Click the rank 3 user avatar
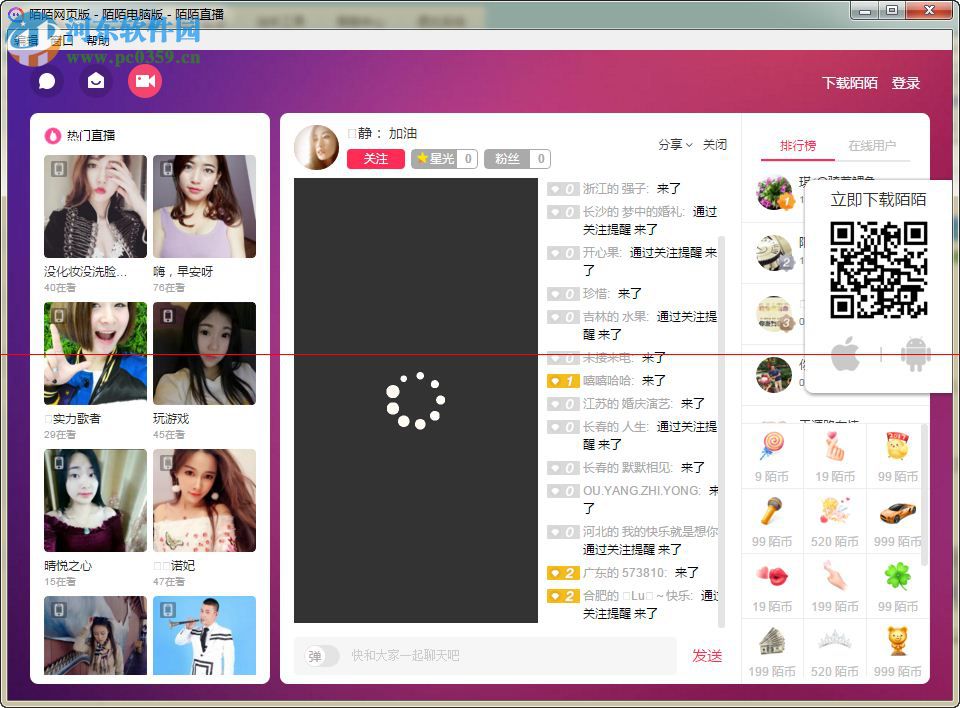The height and width of the screenshot is (708, 960). point(774,314)
